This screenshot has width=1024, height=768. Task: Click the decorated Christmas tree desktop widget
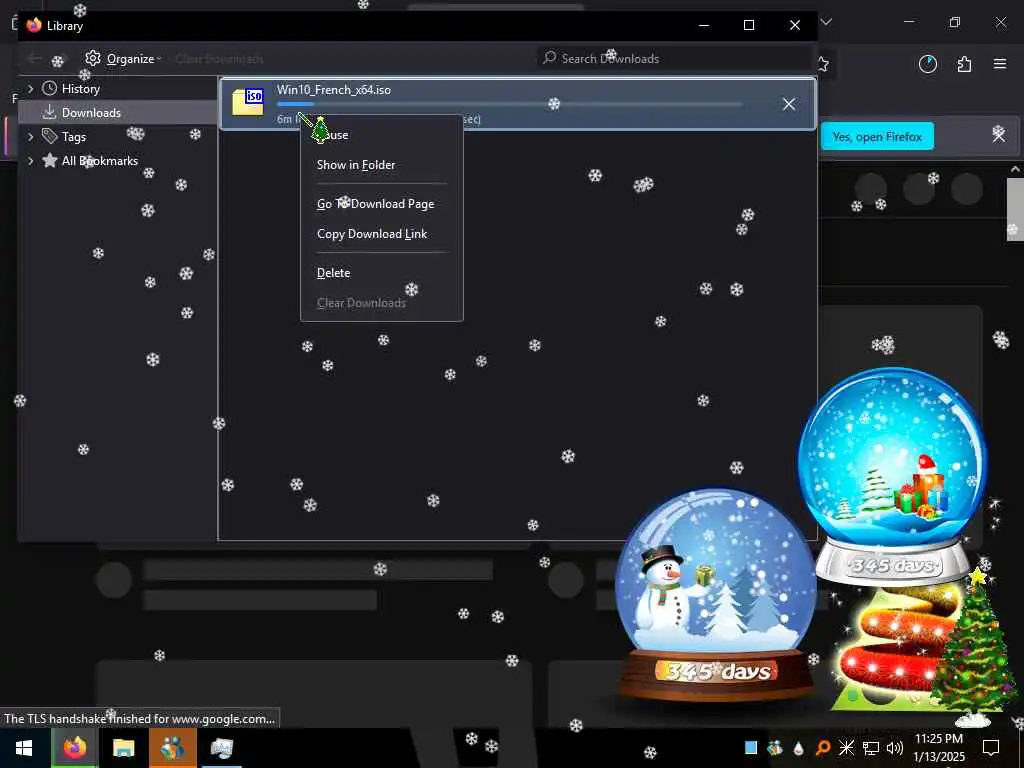pyautogui.click(x=974, y=647)
